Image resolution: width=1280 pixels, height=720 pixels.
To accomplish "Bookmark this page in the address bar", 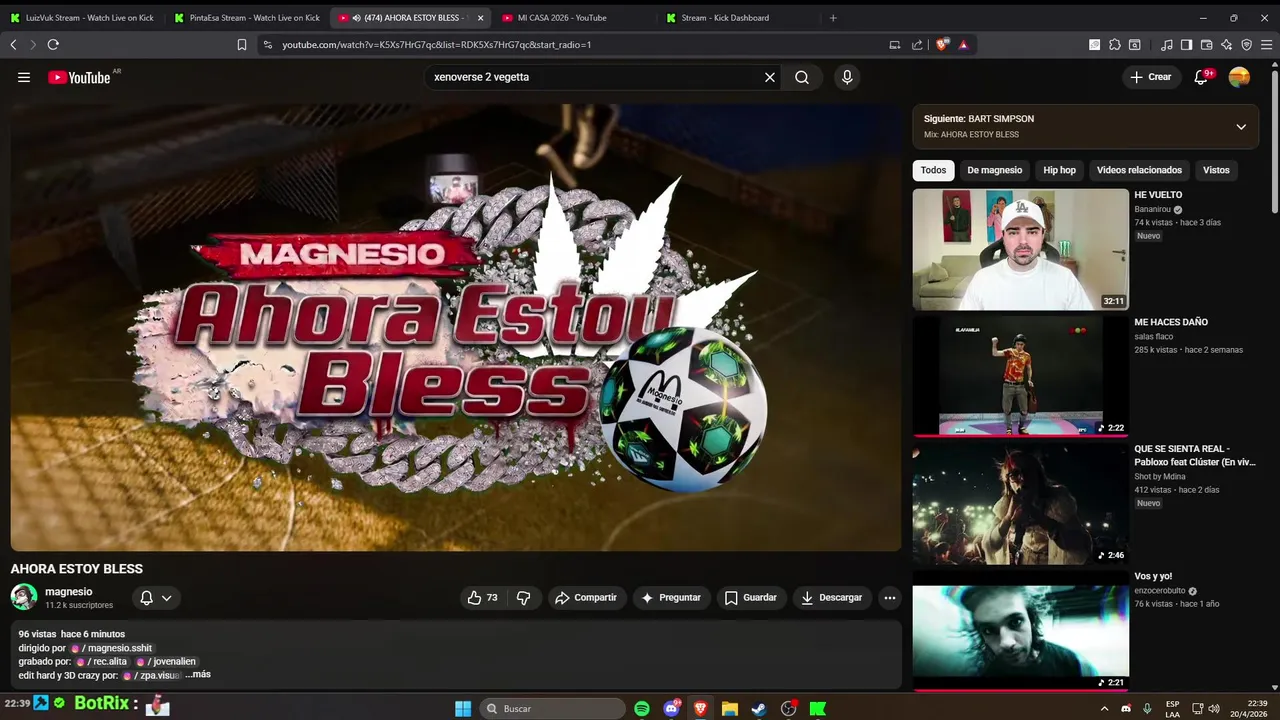I will coord(242,44).
